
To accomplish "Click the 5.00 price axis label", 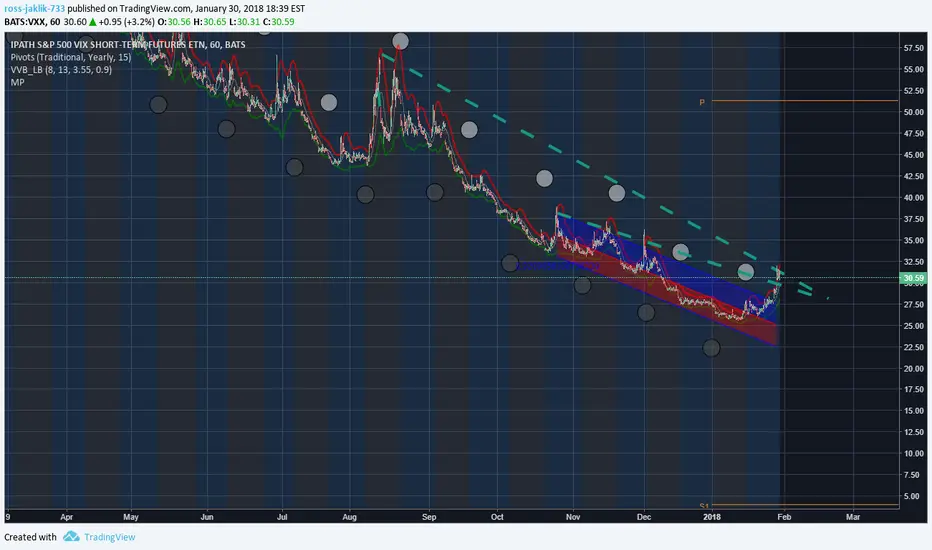I will tap(911, 496).
